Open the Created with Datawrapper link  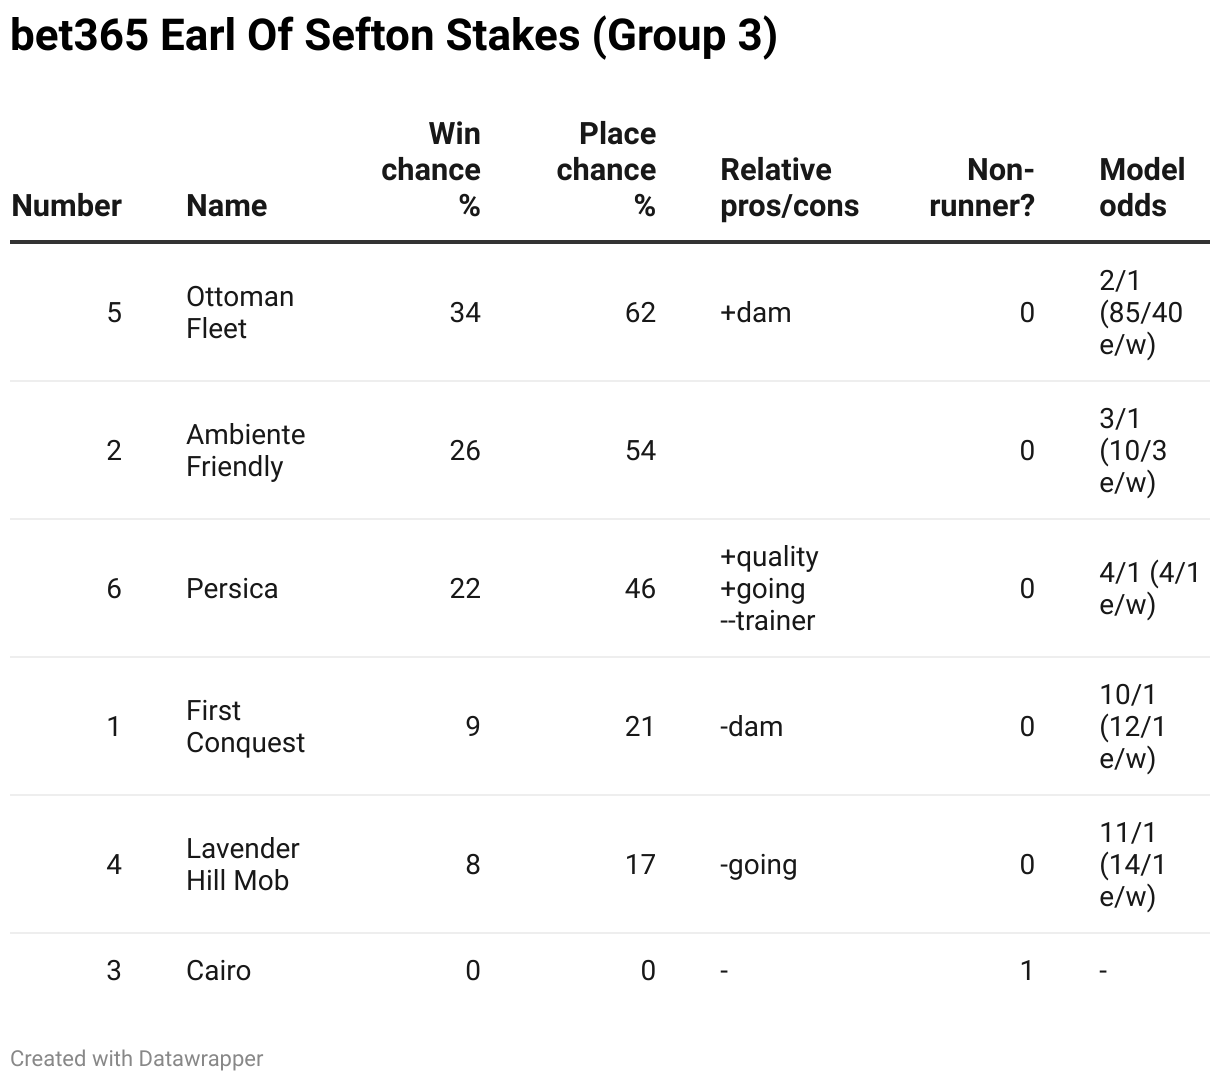[136, 1058]
